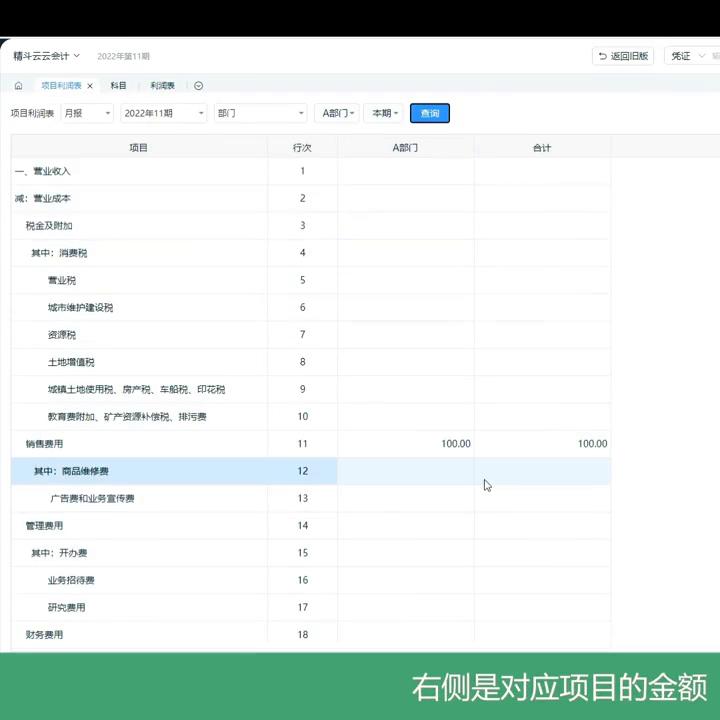Select the 教育费附加、矿产资源补偿税 row
Screen dimensions: 720x720
311,416
